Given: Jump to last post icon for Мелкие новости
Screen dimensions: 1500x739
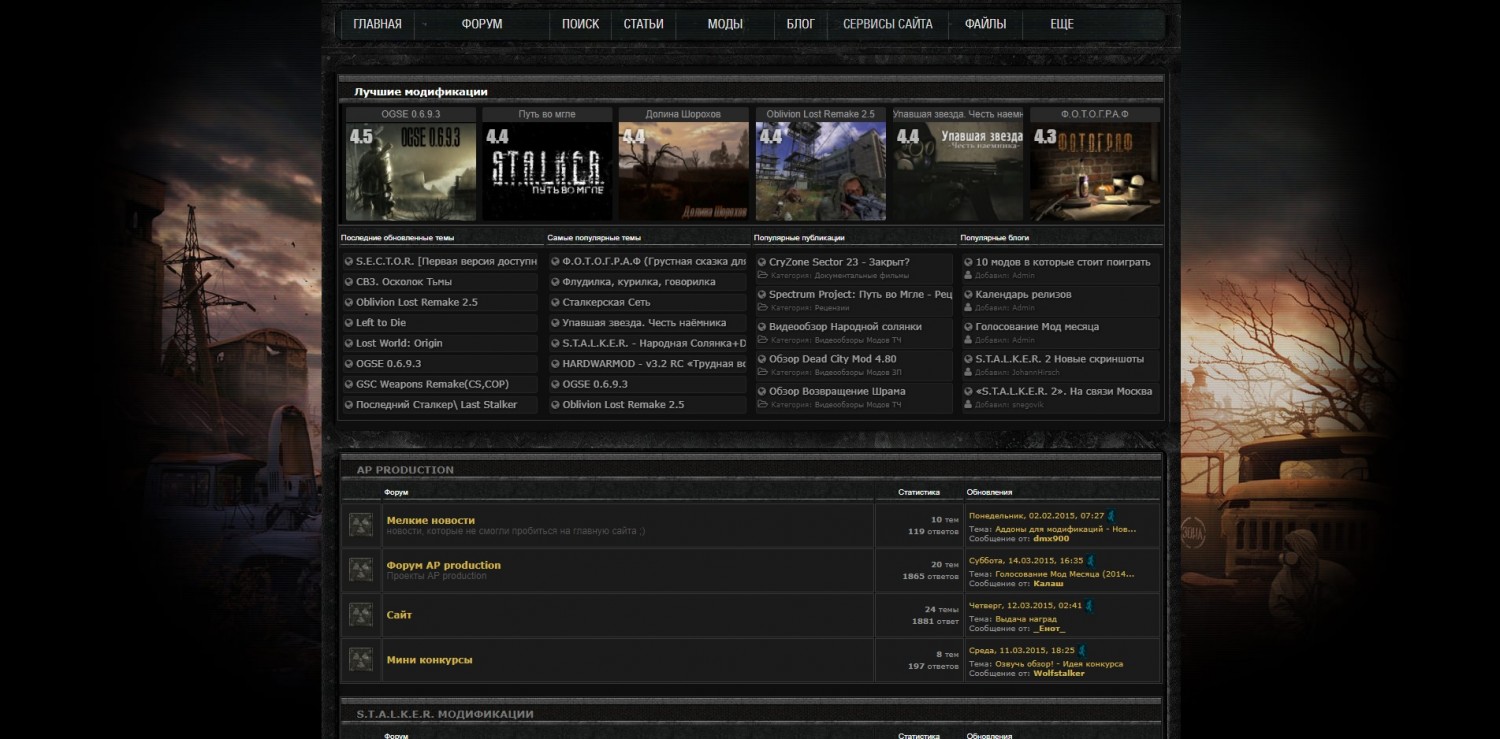Looking at the screenshot, I should point(1112,516).
